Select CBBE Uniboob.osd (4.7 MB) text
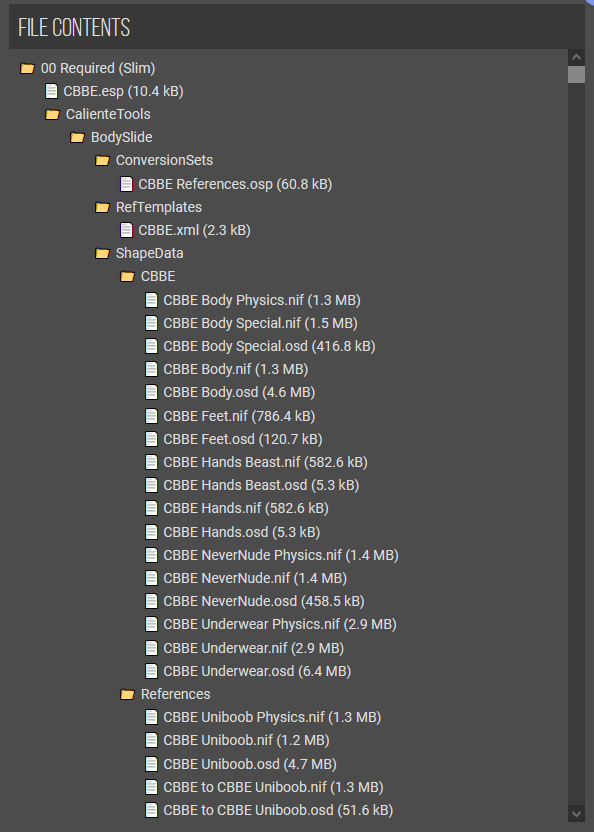The width and height of the screenshot is (594, 832). coord(250,764)
